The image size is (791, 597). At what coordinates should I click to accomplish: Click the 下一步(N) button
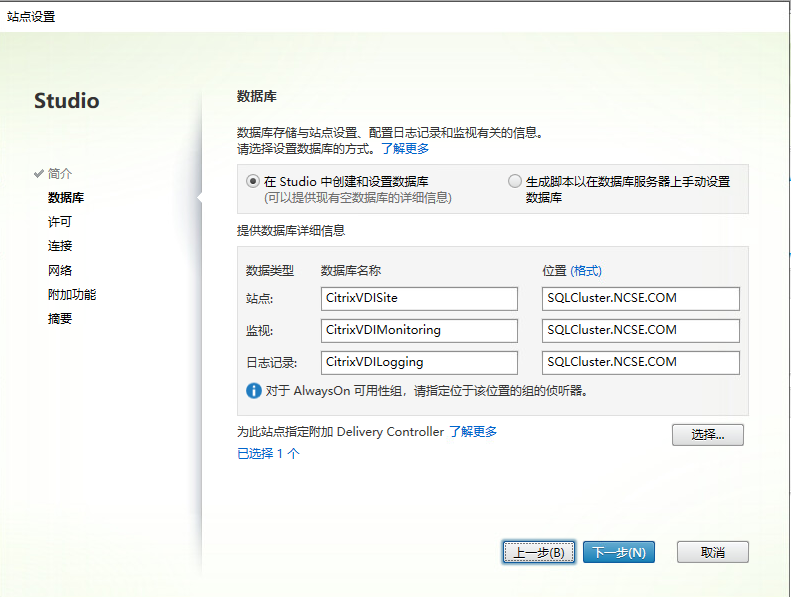tap(619, 552)
